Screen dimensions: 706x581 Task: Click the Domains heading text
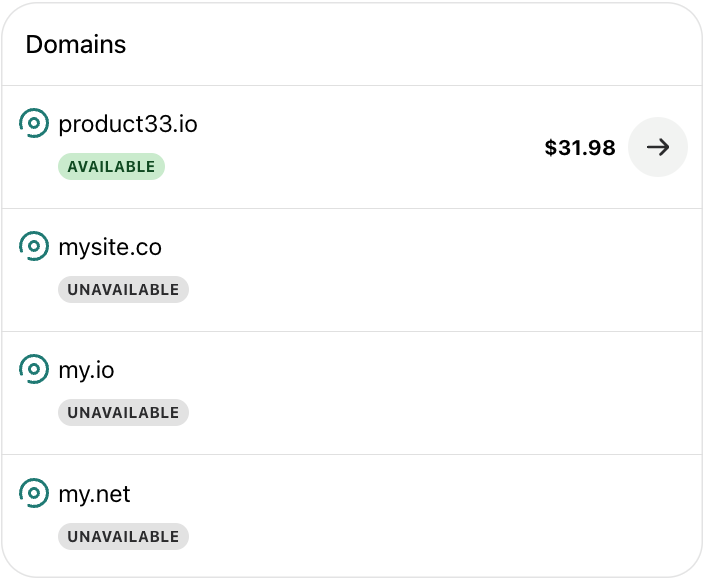(76, 45)
